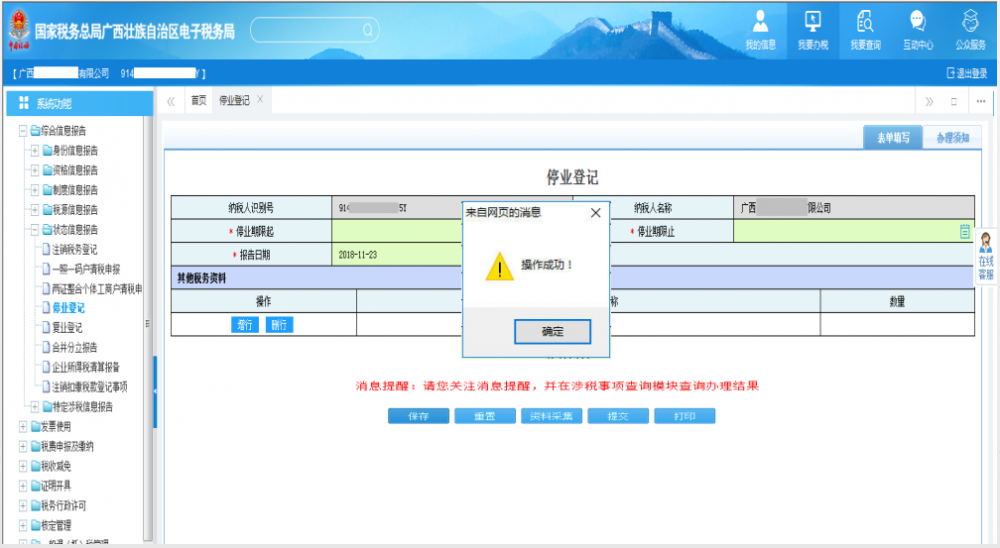Click the 停业期限起 date input field
The image size is (1000, 548).
[400, 231]
